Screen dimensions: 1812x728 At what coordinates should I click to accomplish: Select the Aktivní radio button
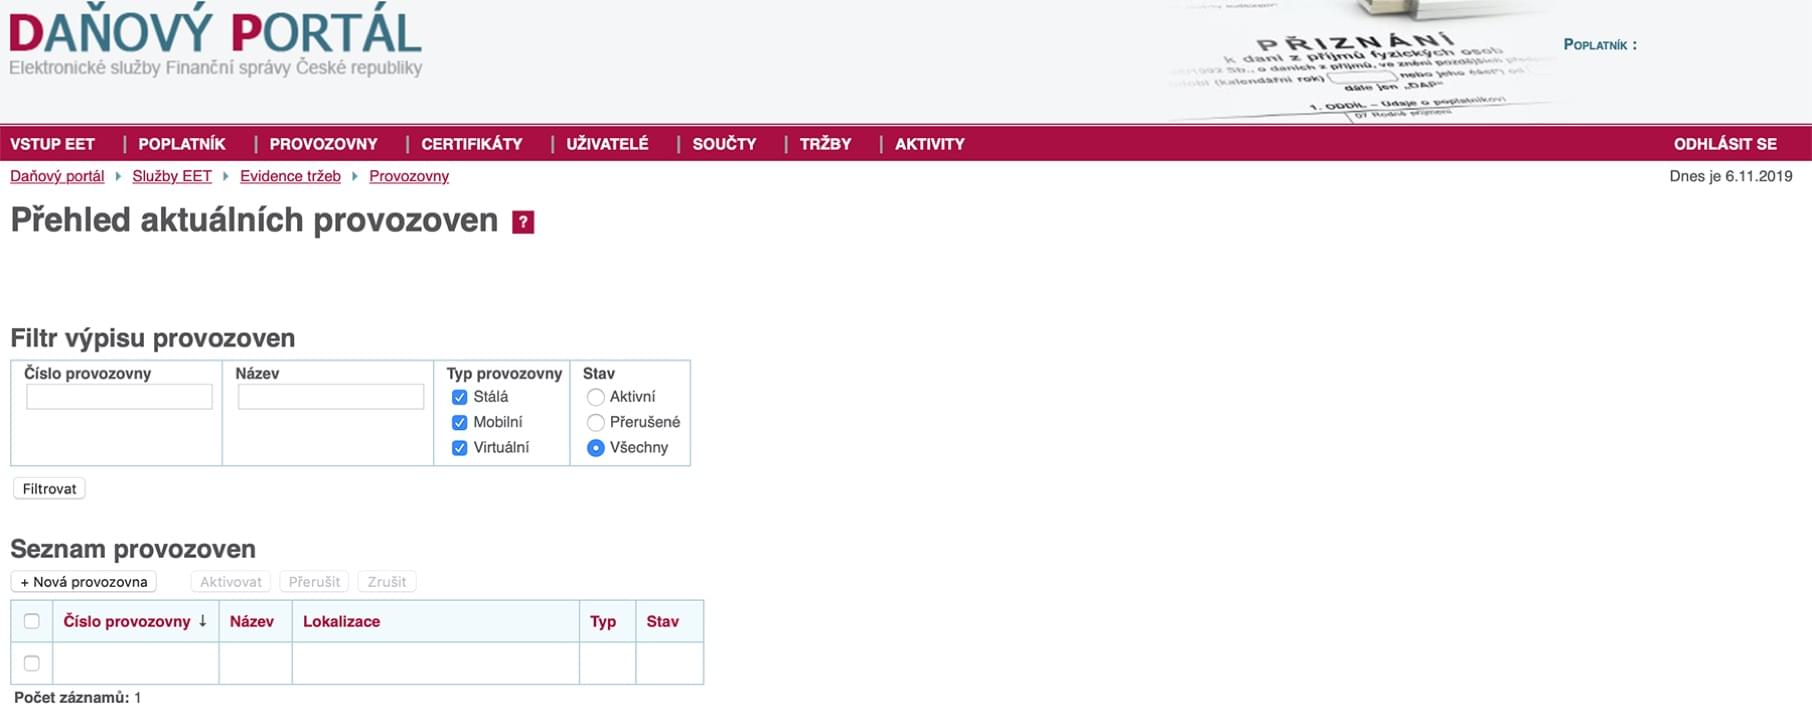coord(596,397)
